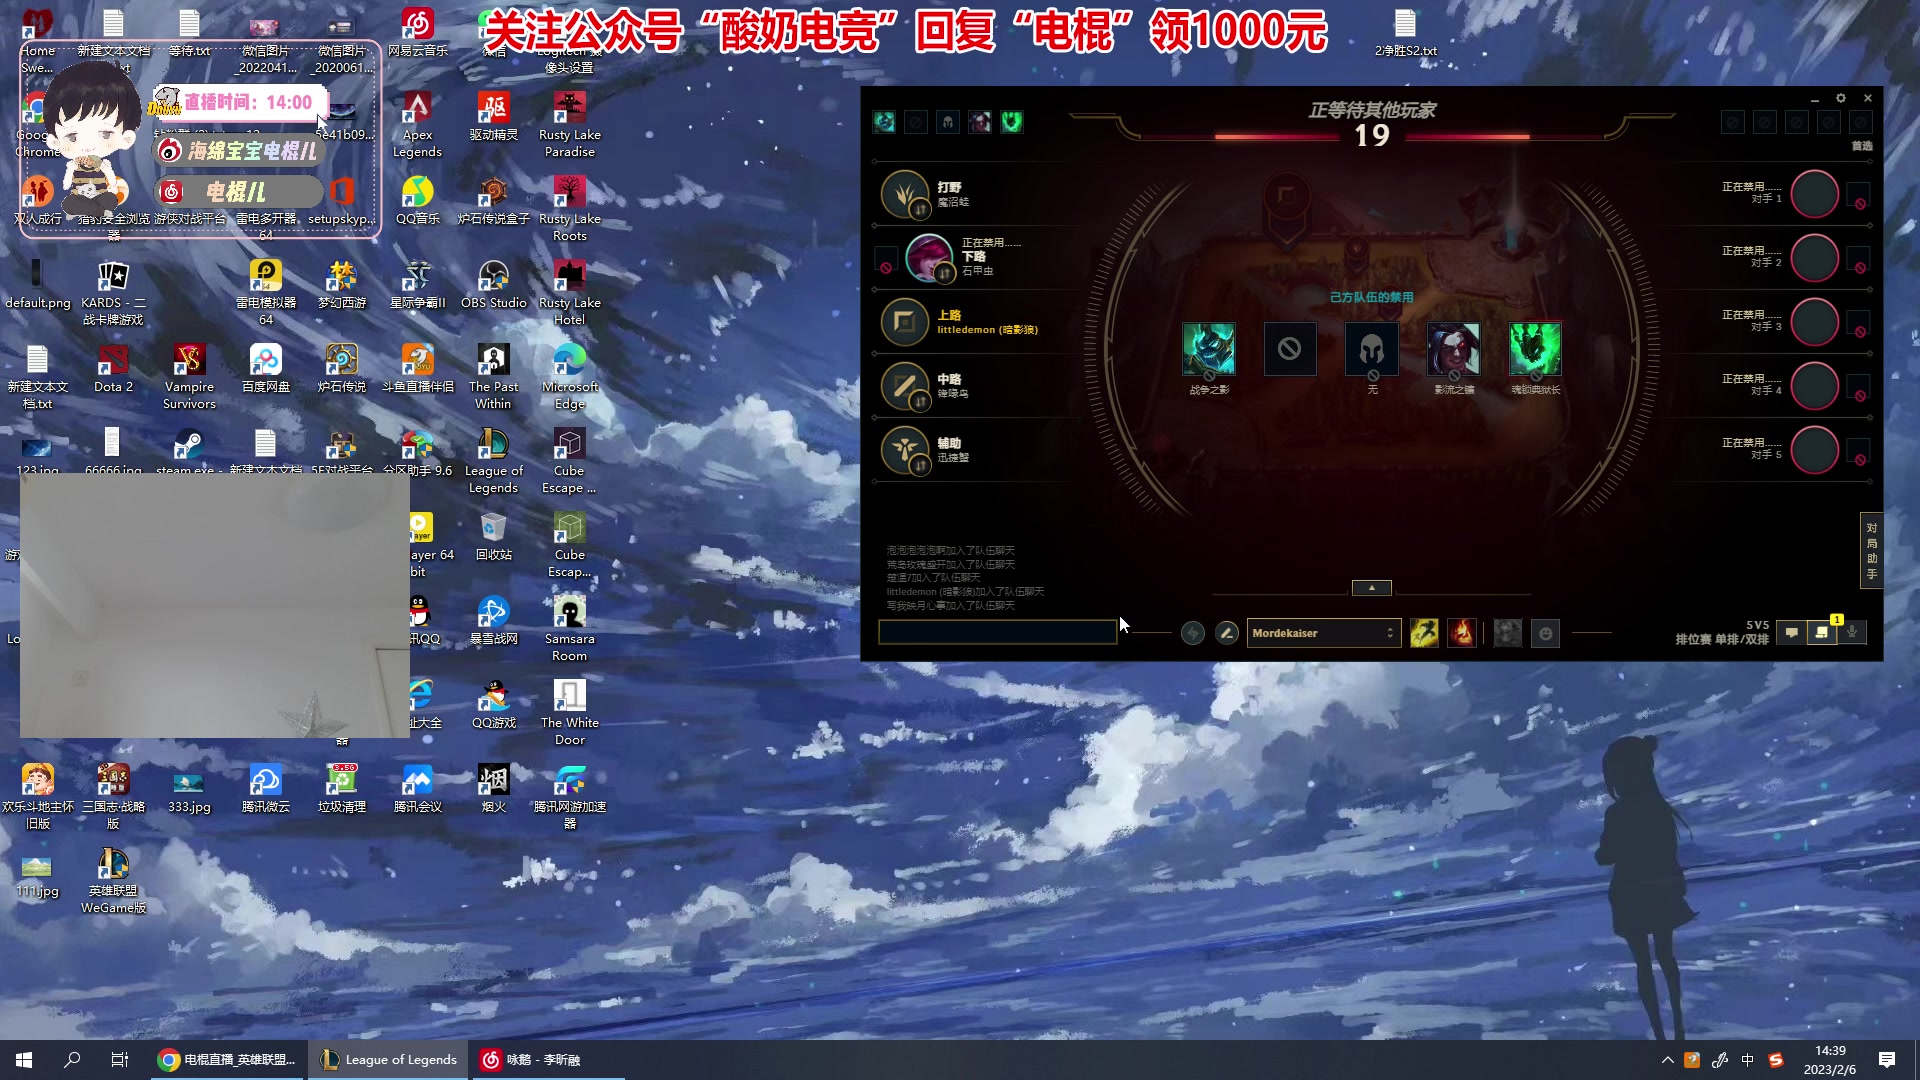Change the Ghost summoner spell
This screenshot has width=1920, height=1080.
tap(1424, 633)
